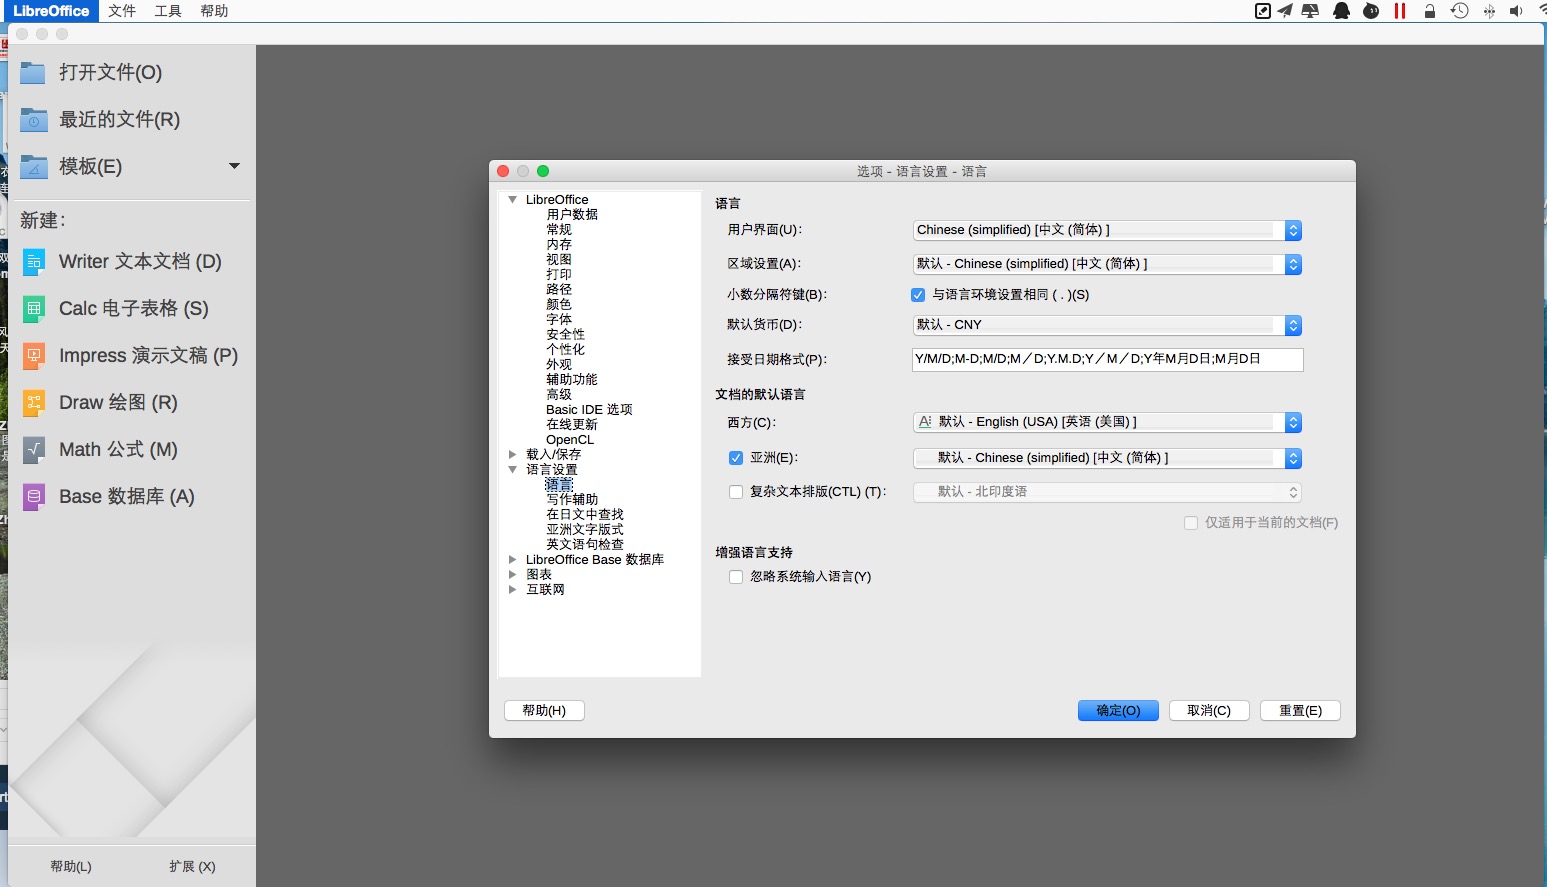Click the Draw 绘图 icon
1547x887 pixels.
(x=34, y=403)
